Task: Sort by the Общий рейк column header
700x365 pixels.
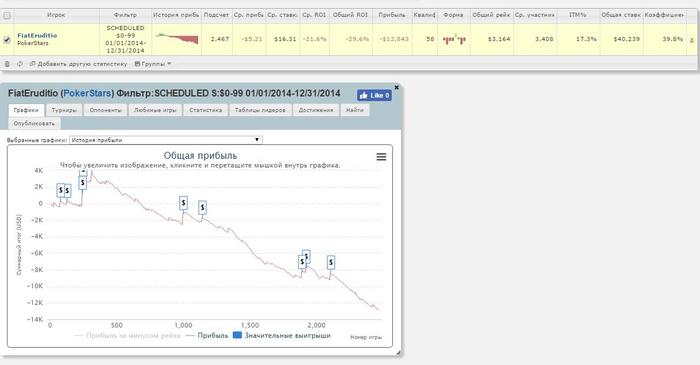Action: tap(492, 15)
